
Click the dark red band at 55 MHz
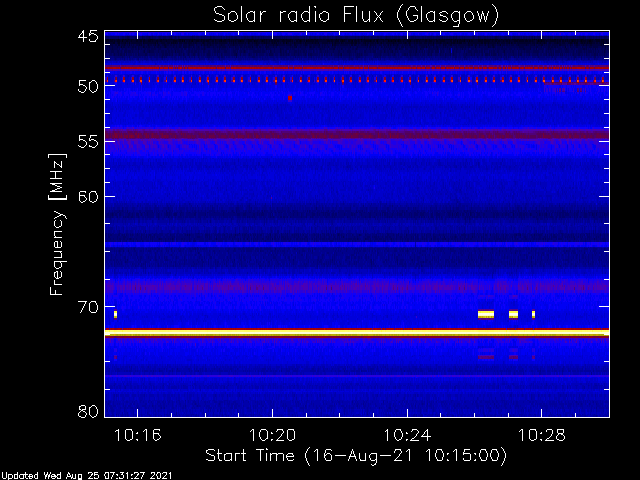tap(357, 134)
